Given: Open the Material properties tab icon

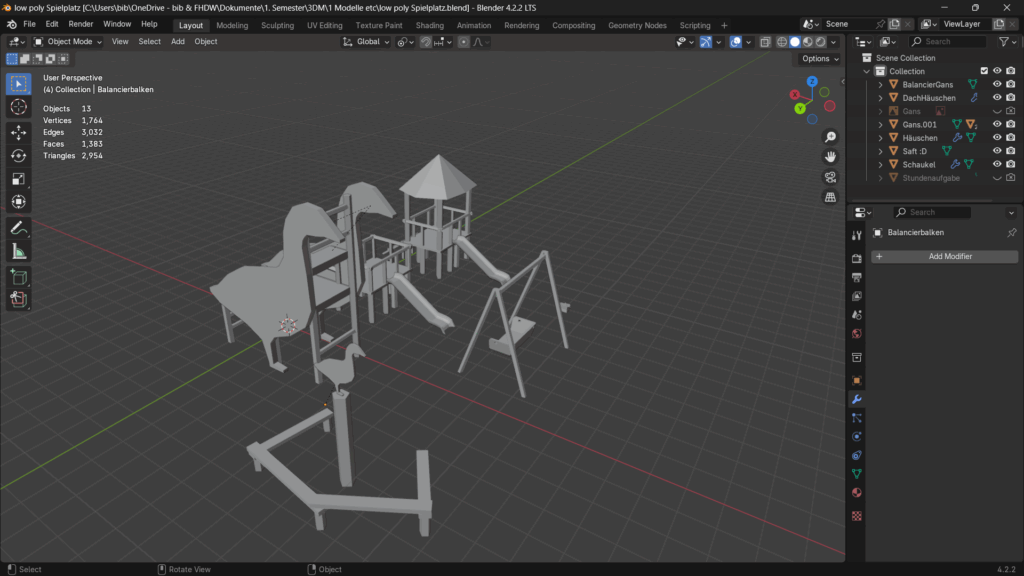Looking at the screenshot, I should pos(857,493).
